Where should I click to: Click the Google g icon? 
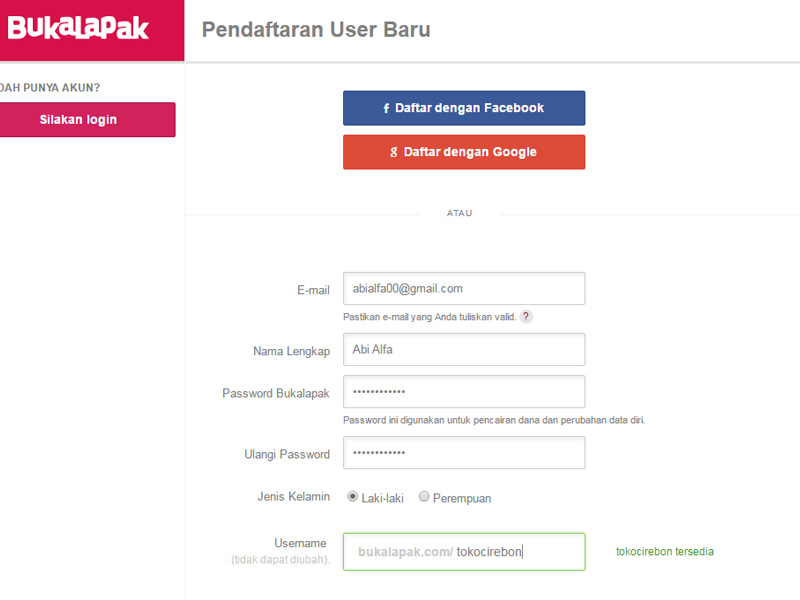click(x=393, y=152)
